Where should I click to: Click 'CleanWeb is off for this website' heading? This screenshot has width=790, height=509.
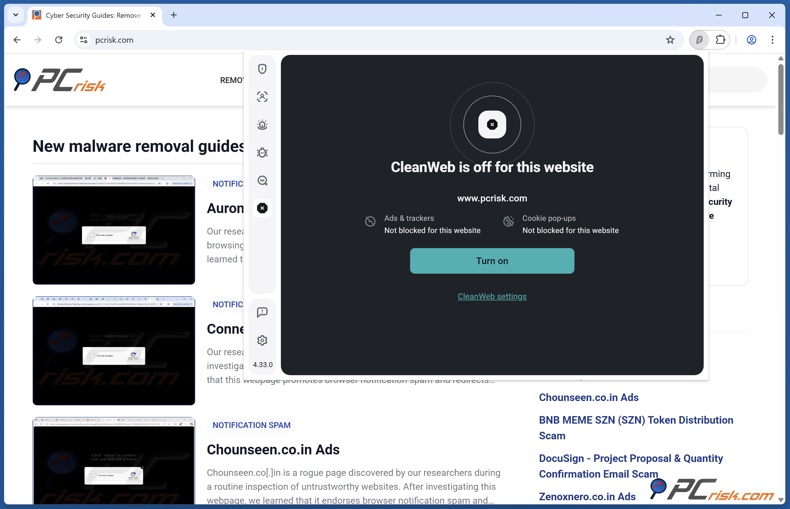(x=492, y=167)
